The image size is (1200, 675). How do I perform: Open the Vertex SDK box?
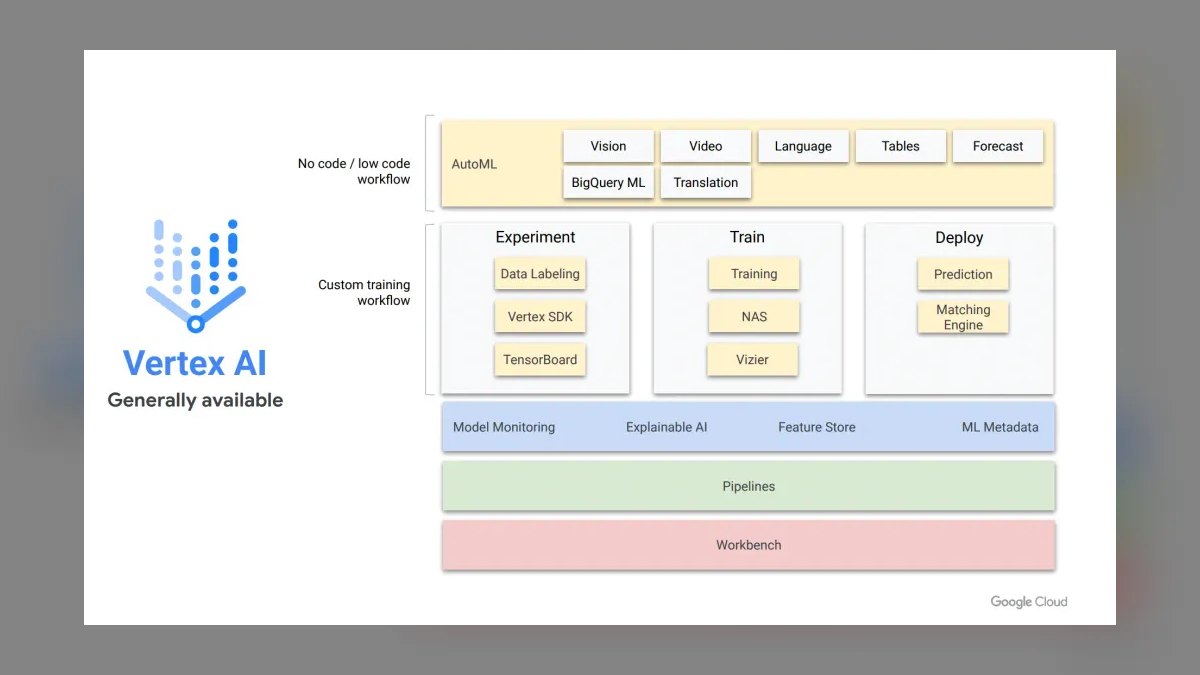click(540, 317)
